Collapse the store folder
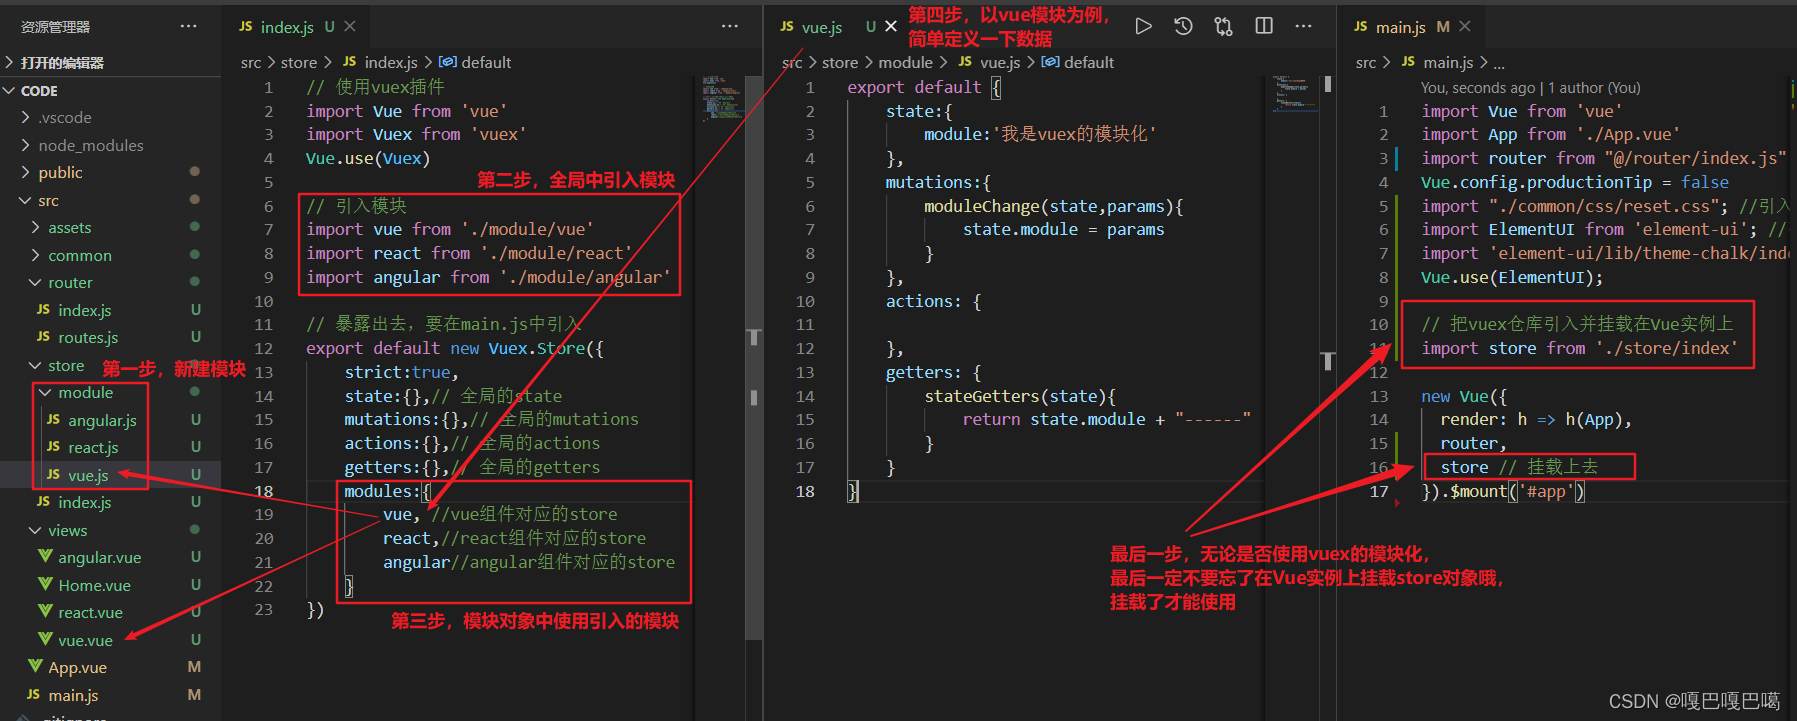 (66, 365)
